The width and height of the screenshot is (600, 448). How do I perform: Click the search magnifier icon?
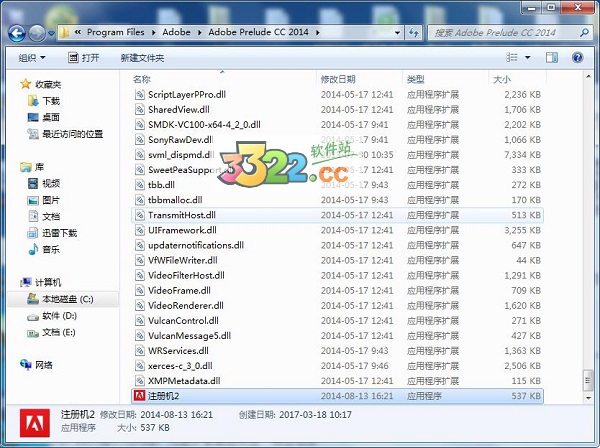(x=584, y=33)
